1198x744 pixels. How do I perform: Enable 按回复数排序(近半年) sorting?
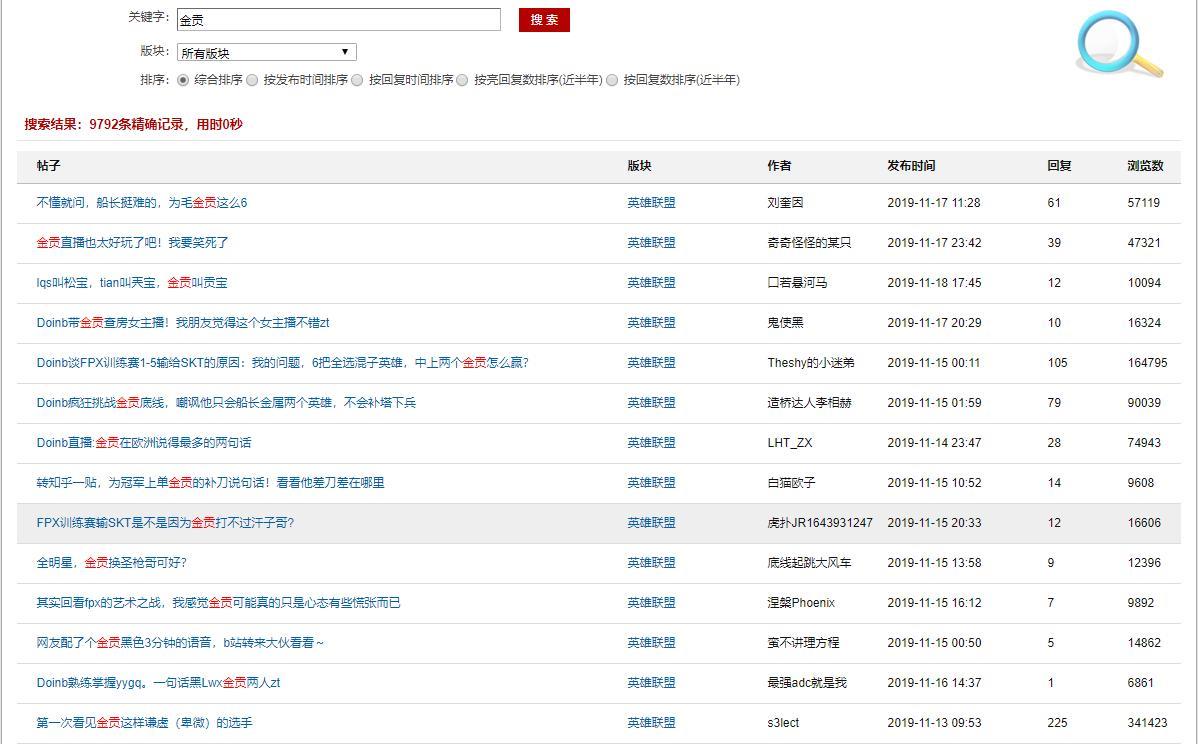pos(612,80)
